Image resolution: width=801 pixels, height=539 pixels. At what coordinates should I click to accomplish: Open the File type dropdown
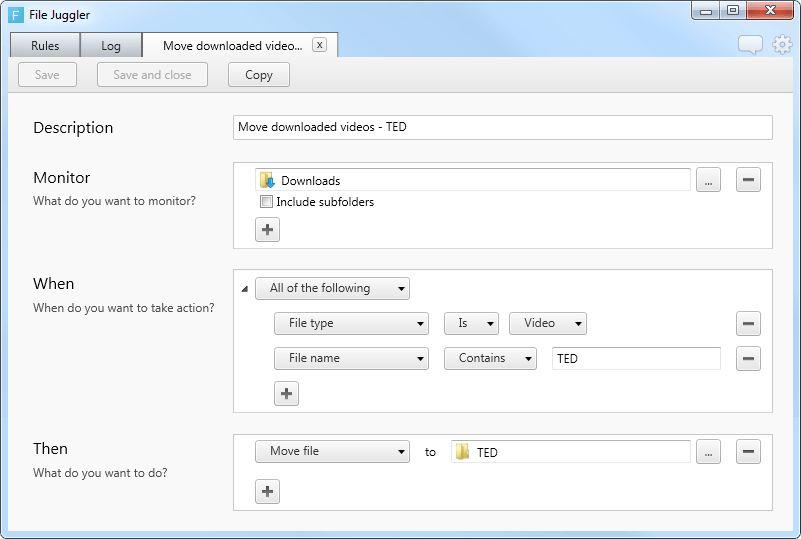point(351,323)
